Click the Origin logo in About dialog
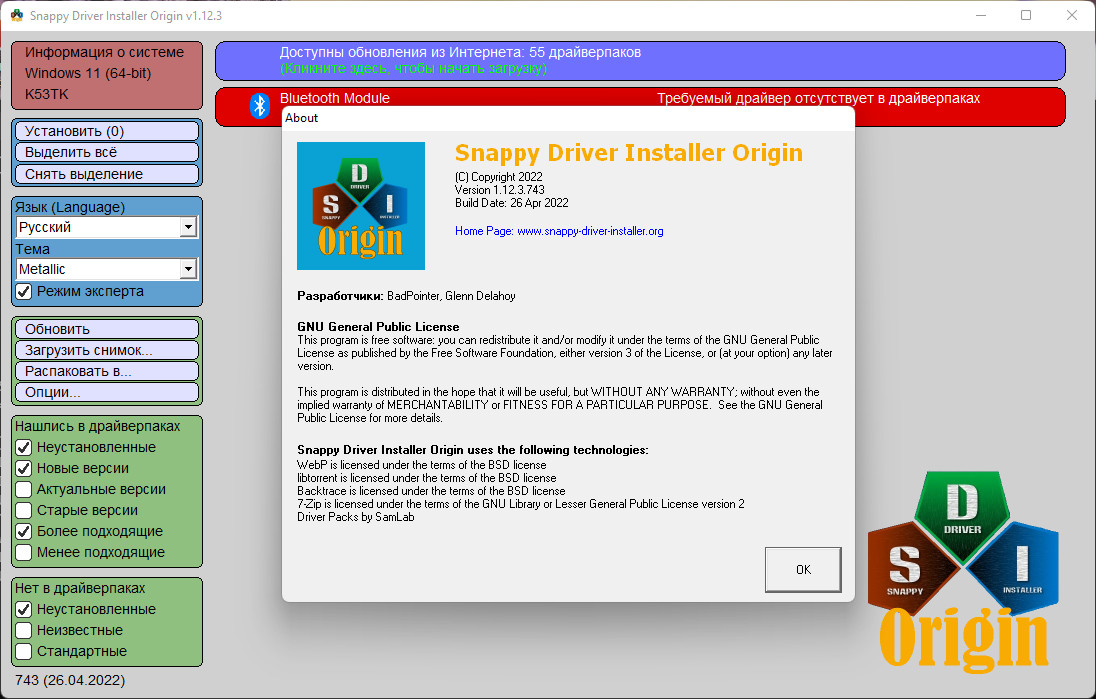 point(361,206)
